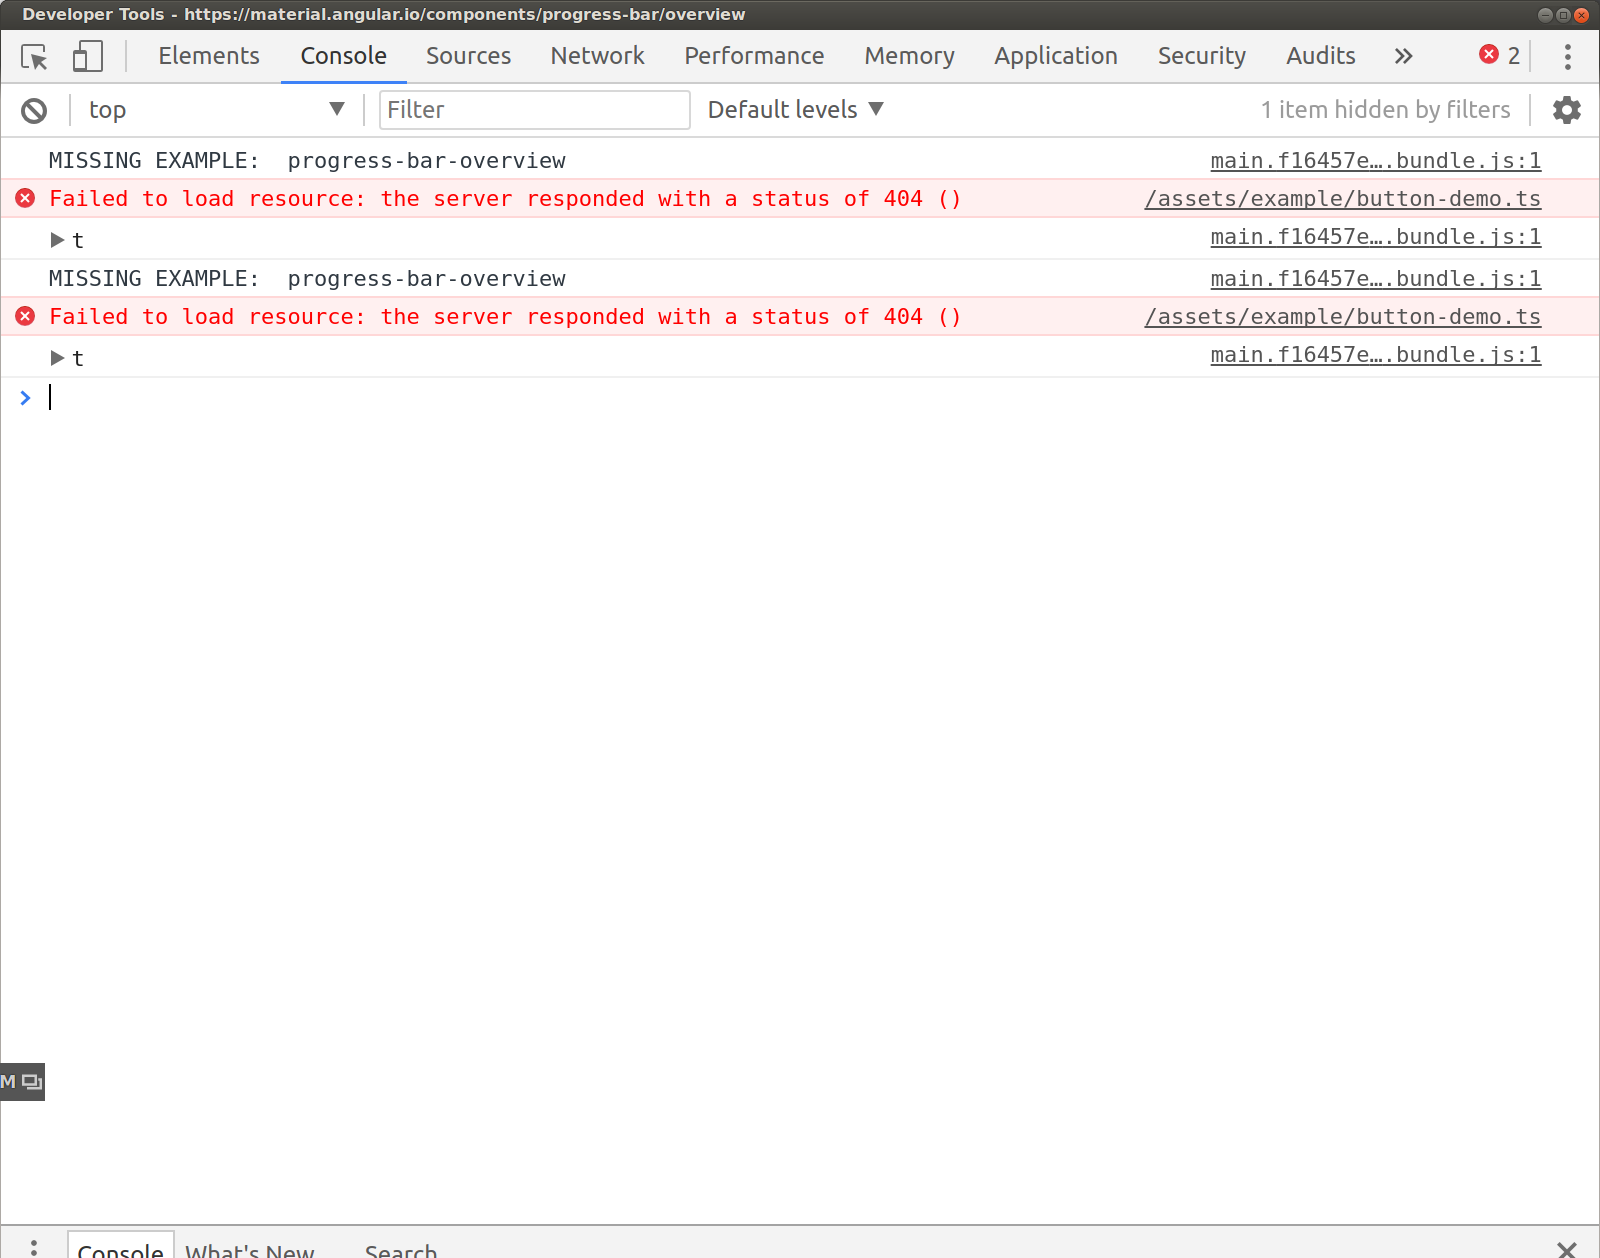Screen dimensions: 1600x1258
Task: Select the What's New drawer tab
Action: coord(250,1250)
